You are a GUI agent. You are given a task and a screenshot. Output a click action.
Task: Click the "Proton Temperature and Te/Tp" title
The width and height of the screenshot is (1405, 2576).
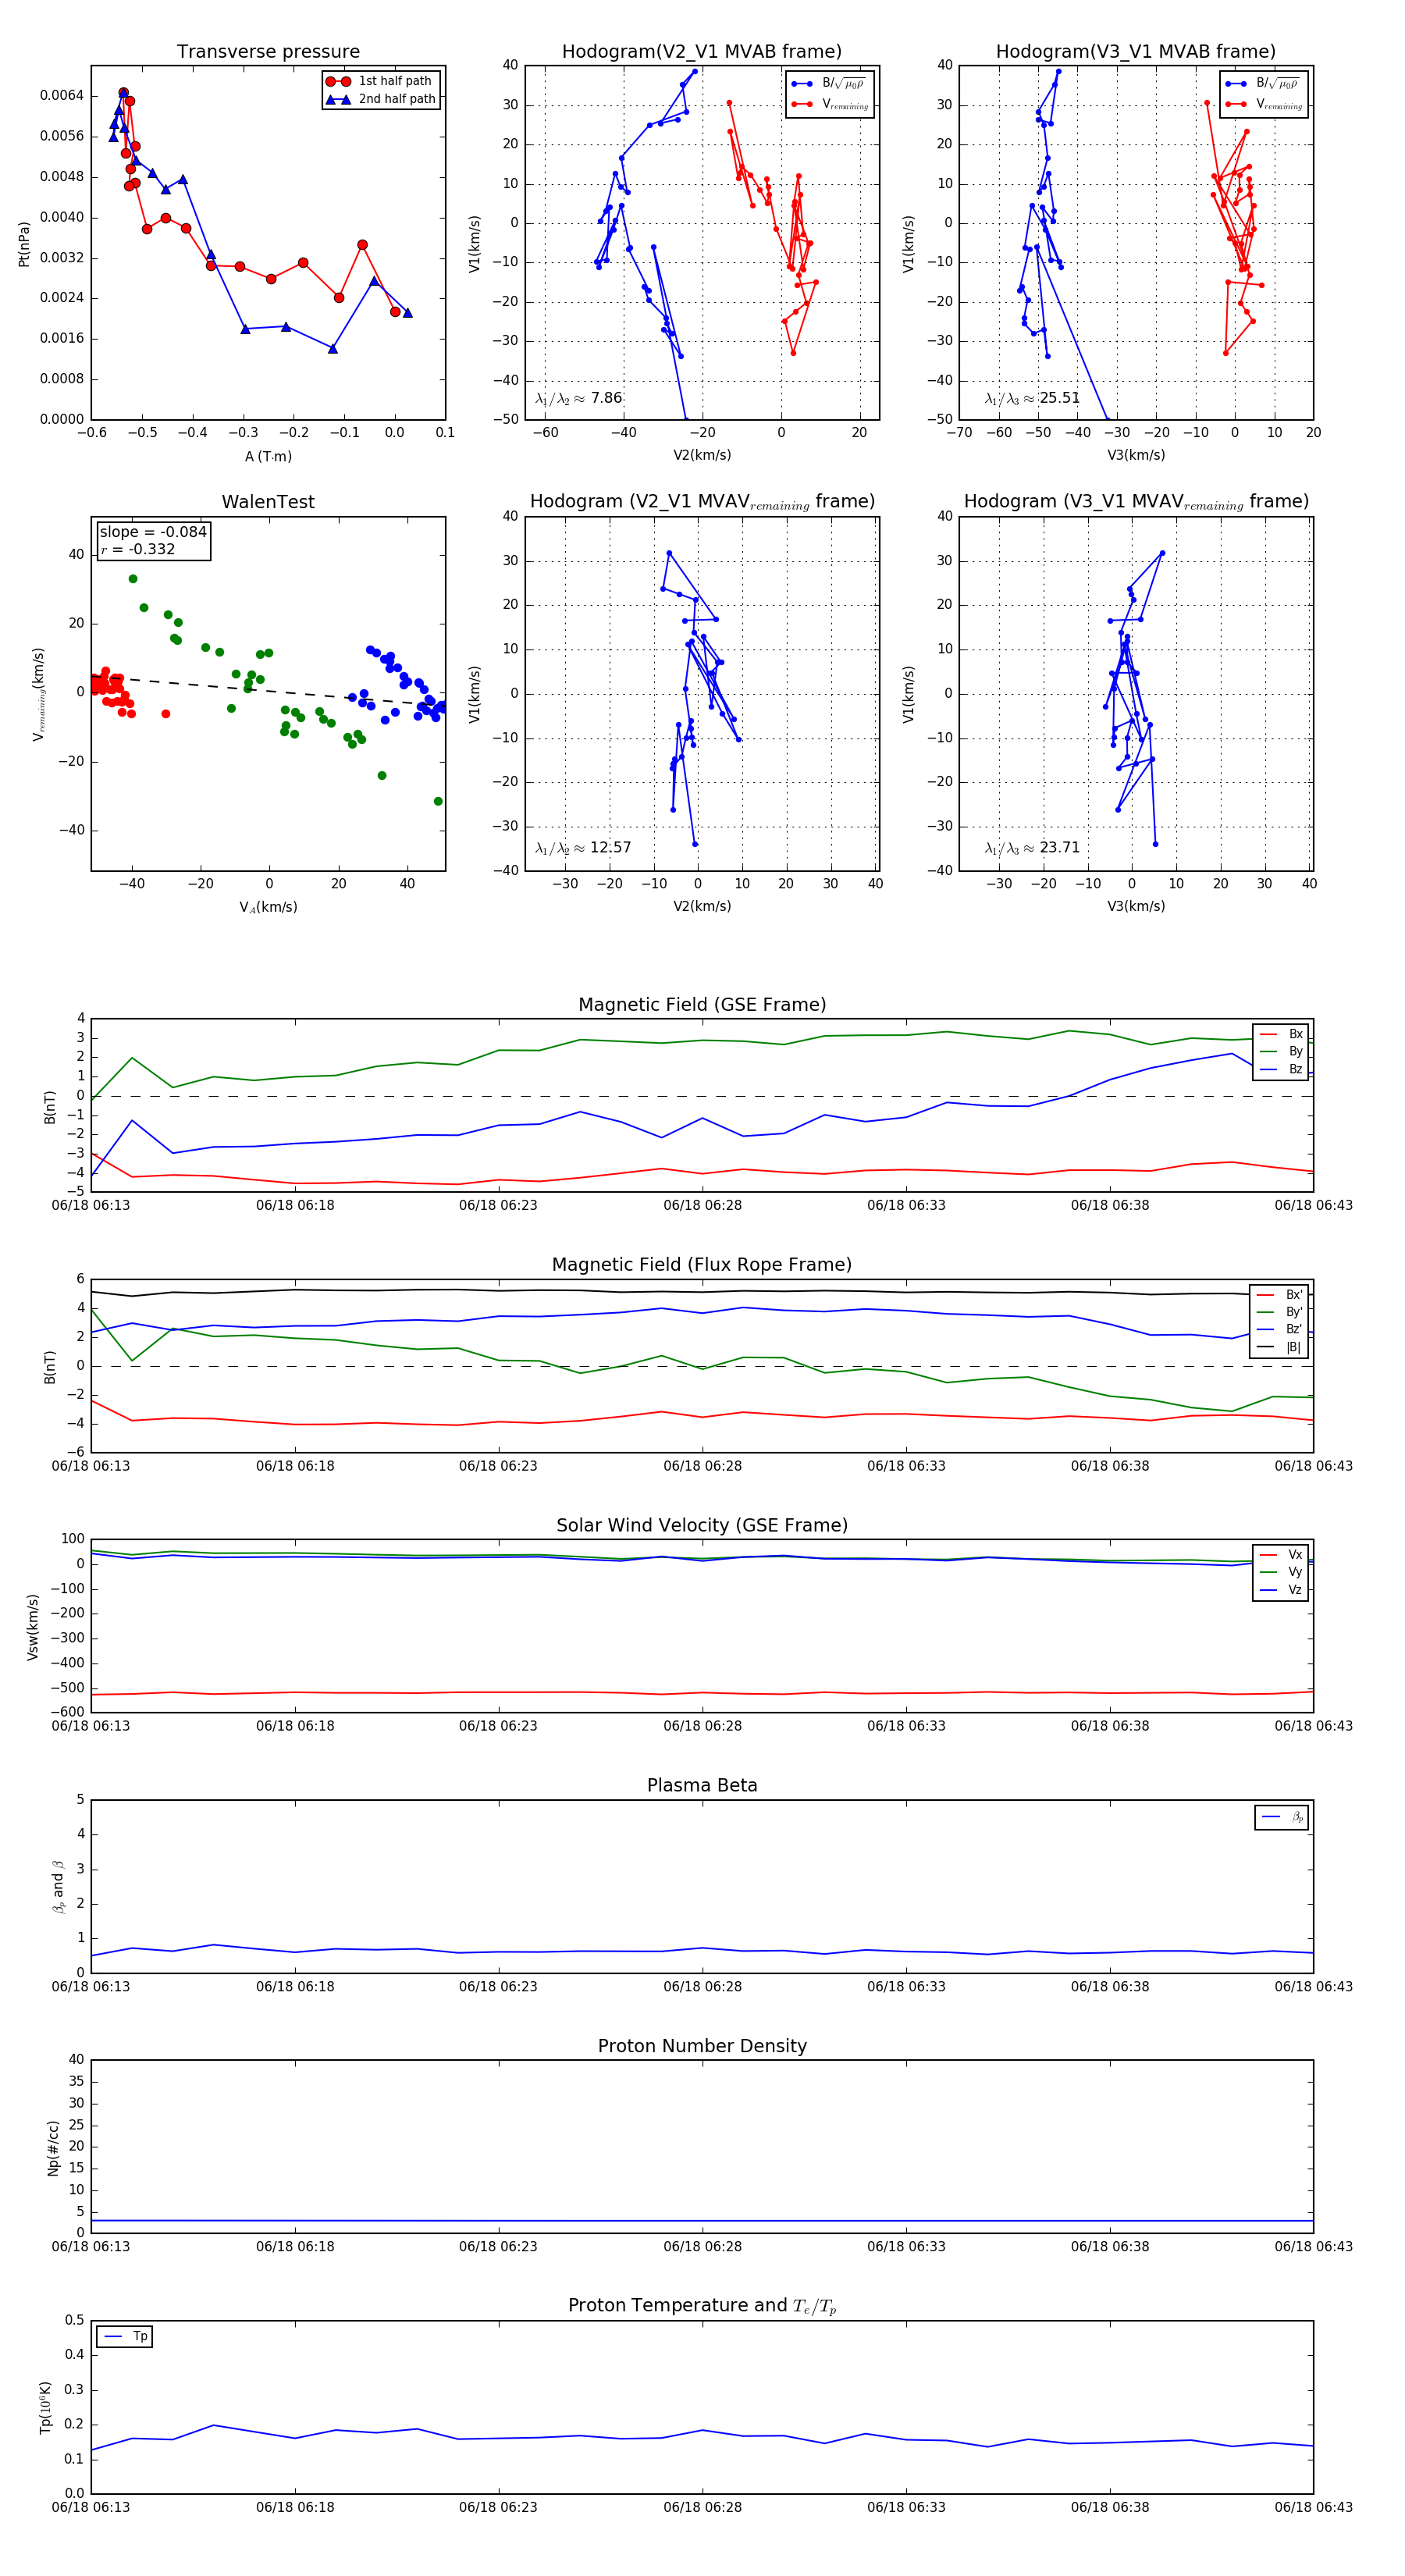(x=701, y=2306)
